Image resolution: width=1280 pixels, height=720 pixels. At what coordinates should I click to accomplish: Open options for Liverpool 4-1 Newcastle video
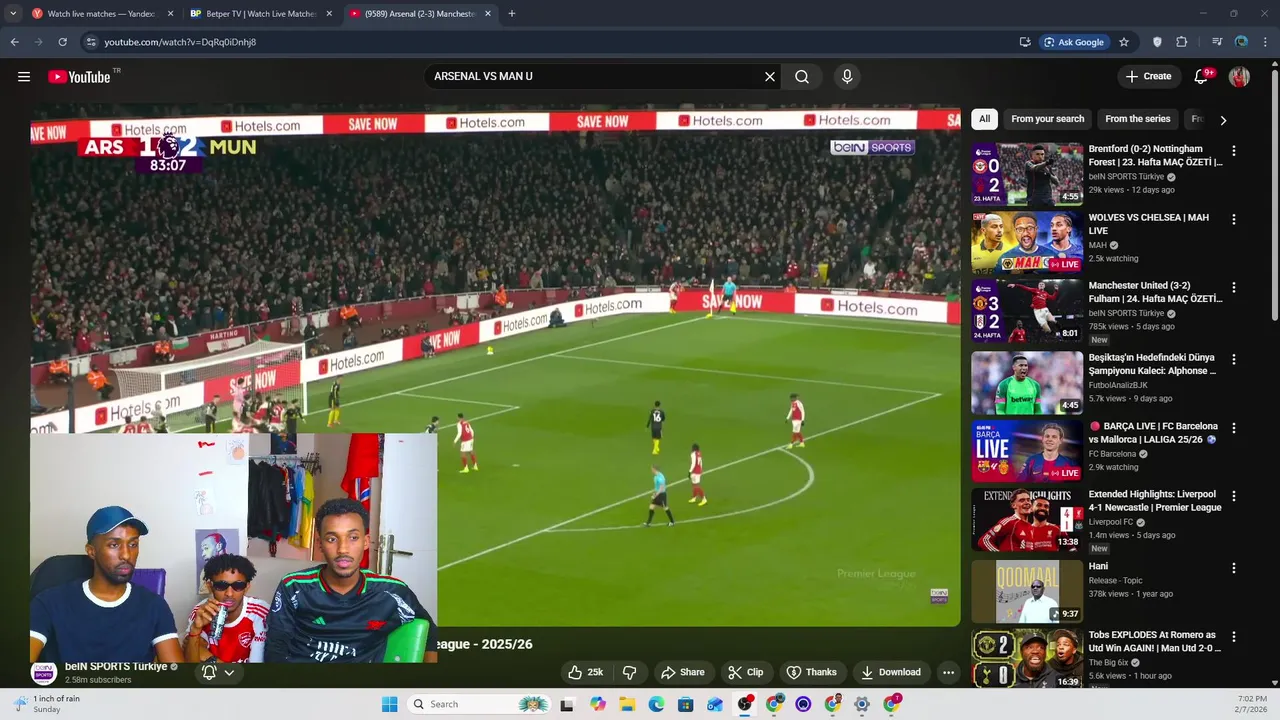[x=1233, y=496]
